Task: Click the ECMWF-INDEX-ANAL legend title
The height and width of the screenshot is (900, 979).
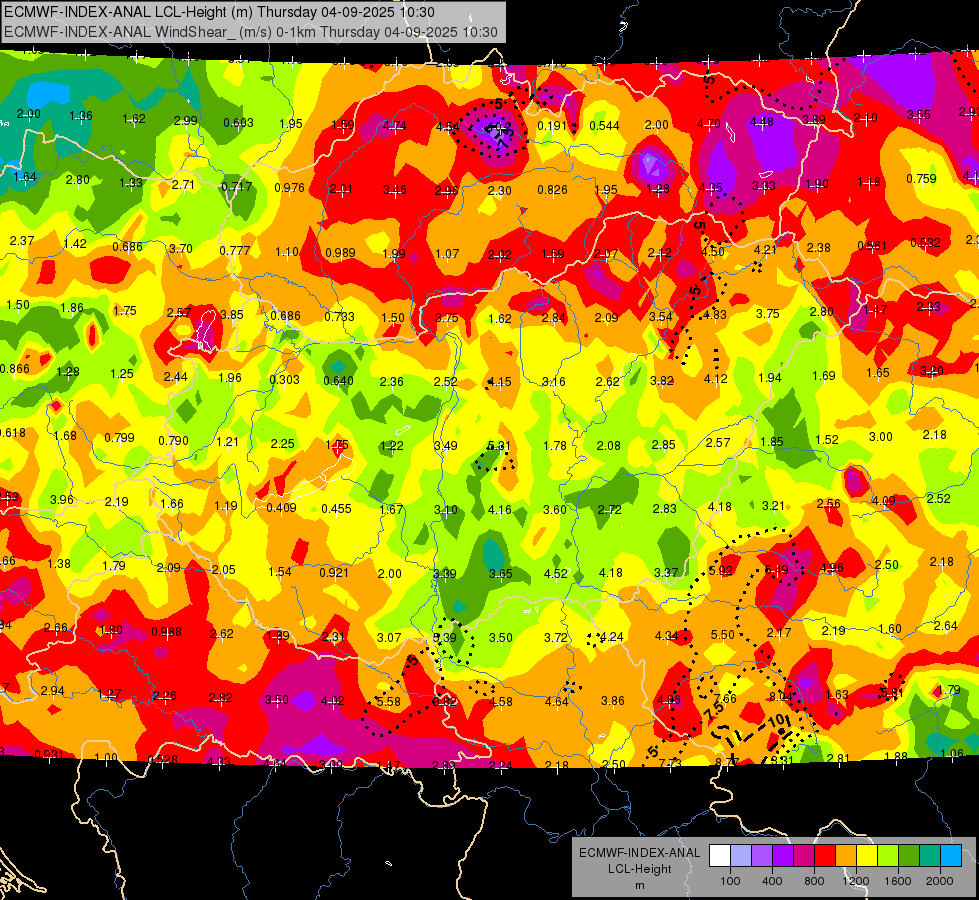Action: point(639,853)
